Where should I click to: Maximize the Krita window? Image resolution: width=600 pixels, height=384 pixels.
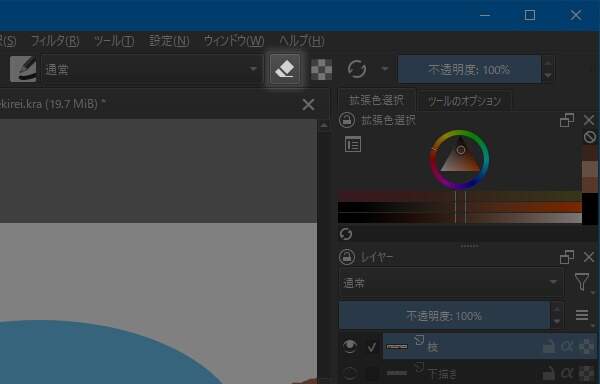(530, 15)
